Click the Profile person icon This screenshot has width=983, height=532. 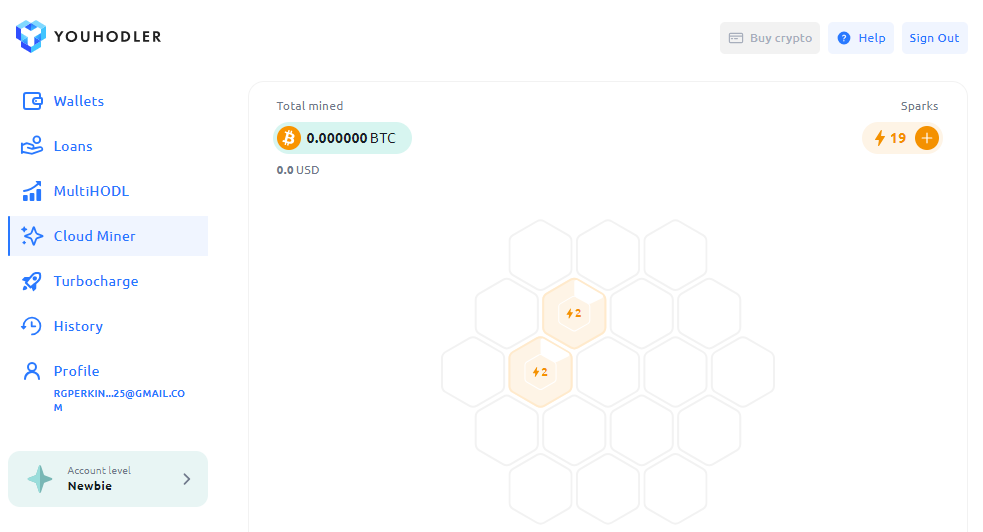(x=31, y=371)
